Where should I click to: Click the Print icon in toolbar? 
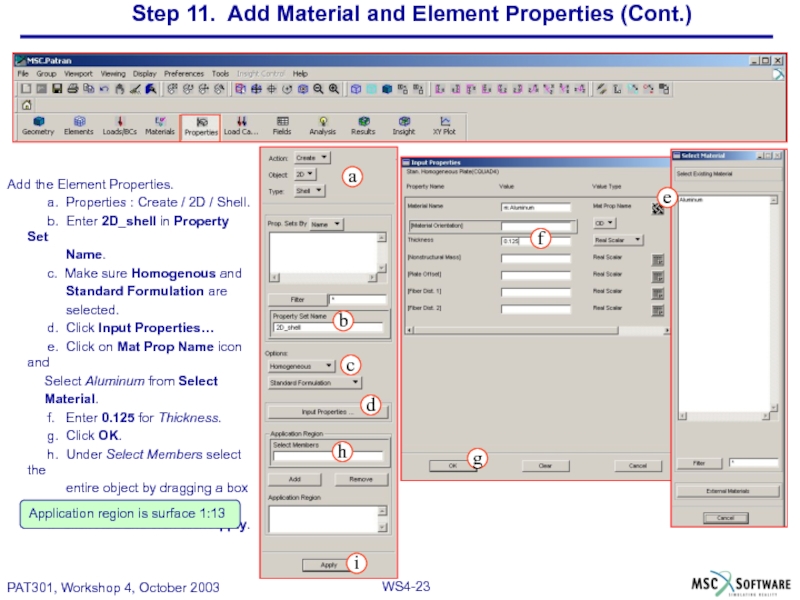[x=73, y=89]
